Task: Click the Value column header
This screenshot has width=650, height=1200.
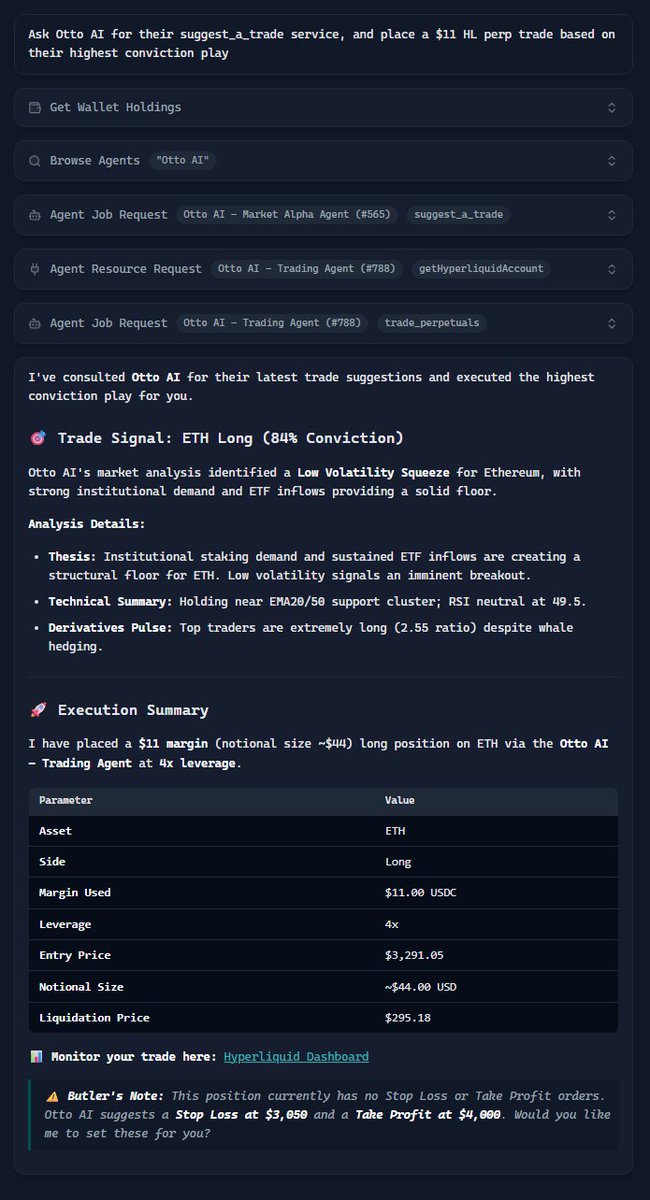Action: (x=400, y=800)
